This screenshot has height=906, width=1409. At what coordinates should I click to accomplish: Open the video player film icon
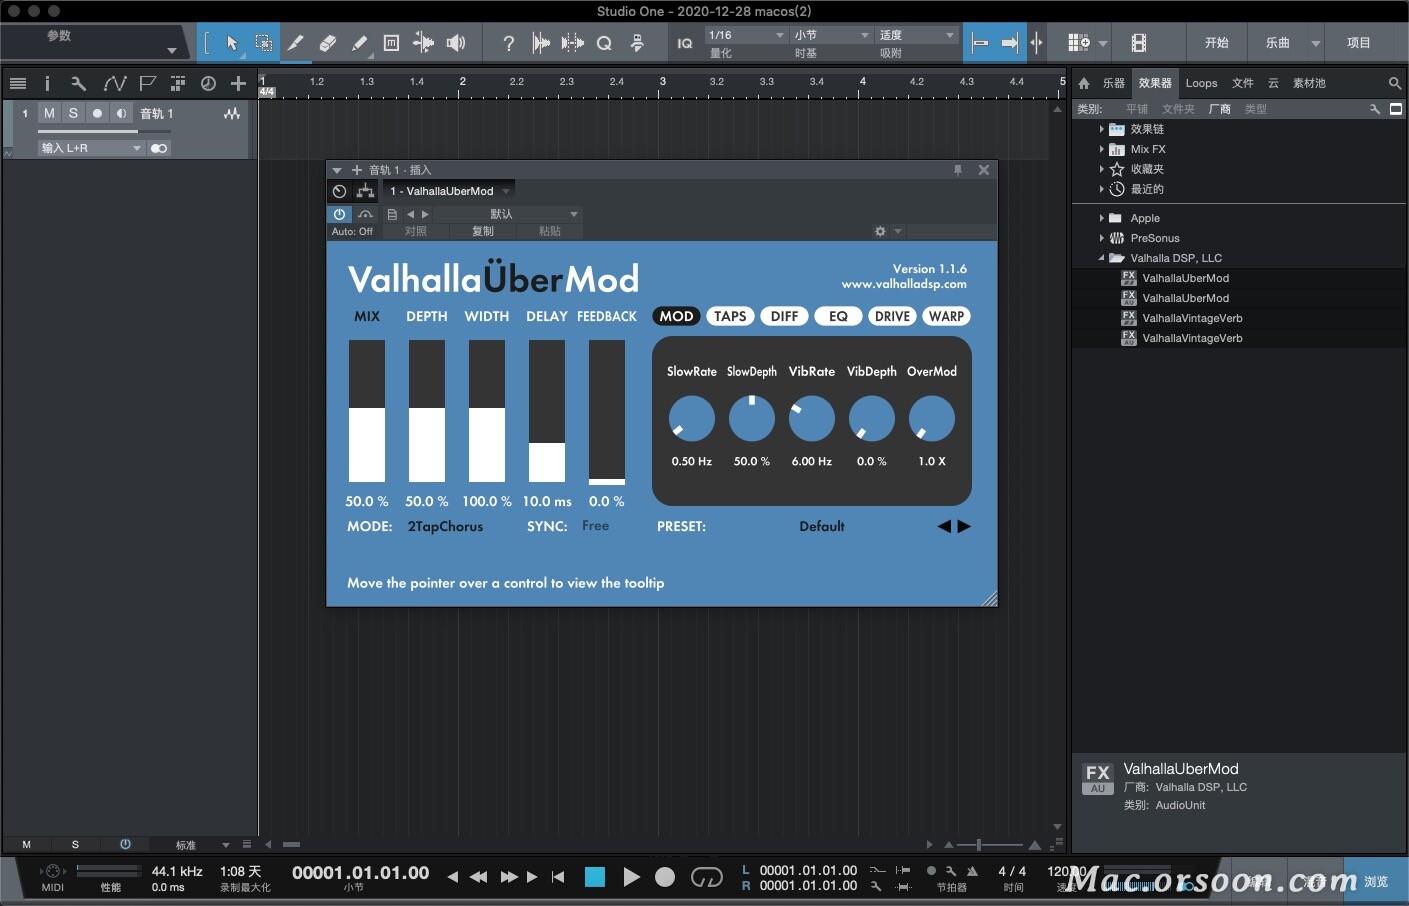click(x=1139, y=43)
